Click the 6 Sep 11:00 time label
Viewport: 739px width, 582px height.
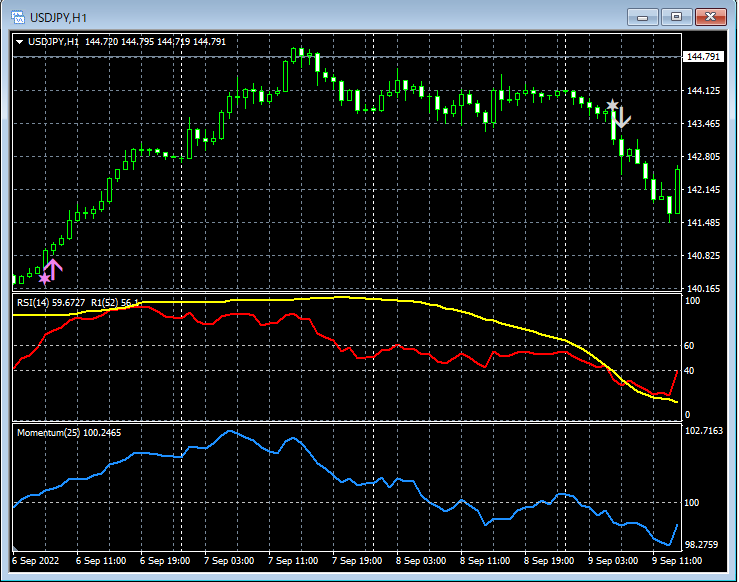[x=101, y=561]
